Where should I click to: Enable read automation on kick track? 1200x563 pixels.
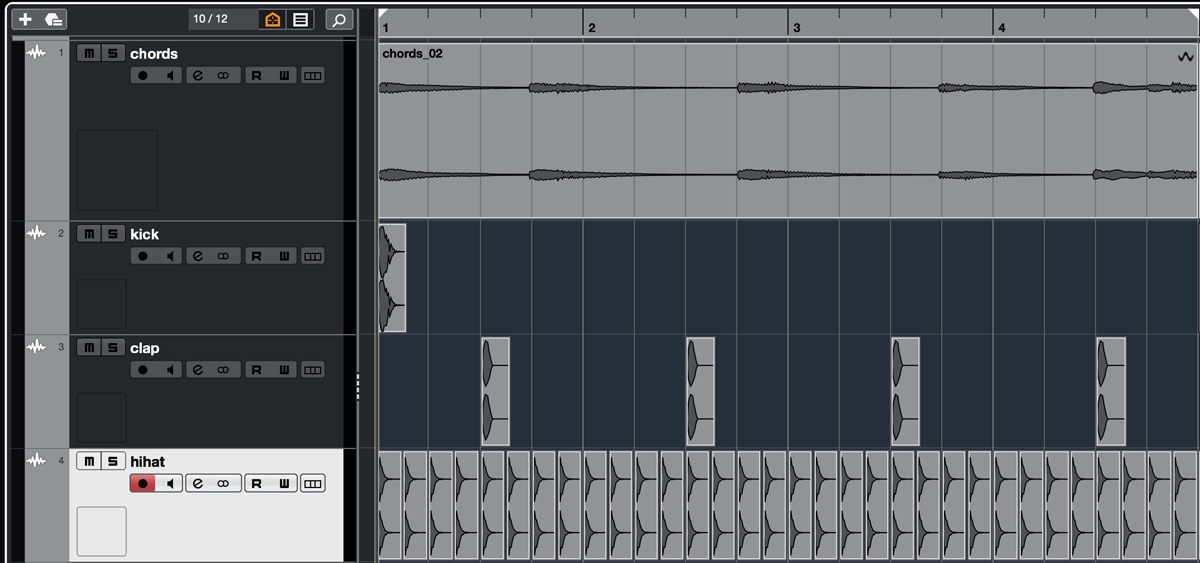click(257, 256)
